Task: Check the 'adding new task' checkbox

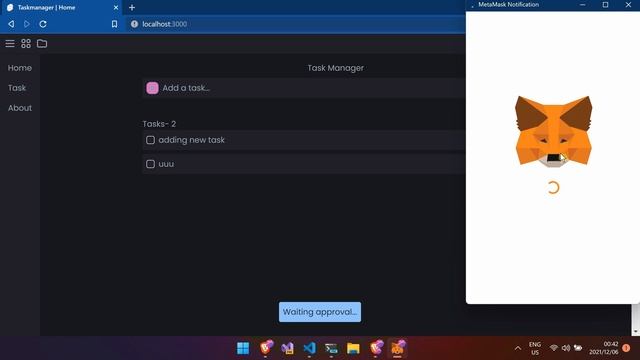Action: [150, 140]
